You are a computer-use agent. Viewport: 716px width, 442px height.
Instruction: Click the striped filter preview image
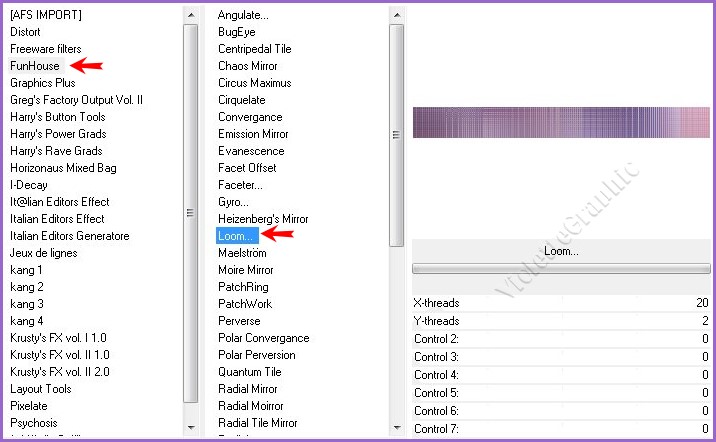(x=561, y=122)
